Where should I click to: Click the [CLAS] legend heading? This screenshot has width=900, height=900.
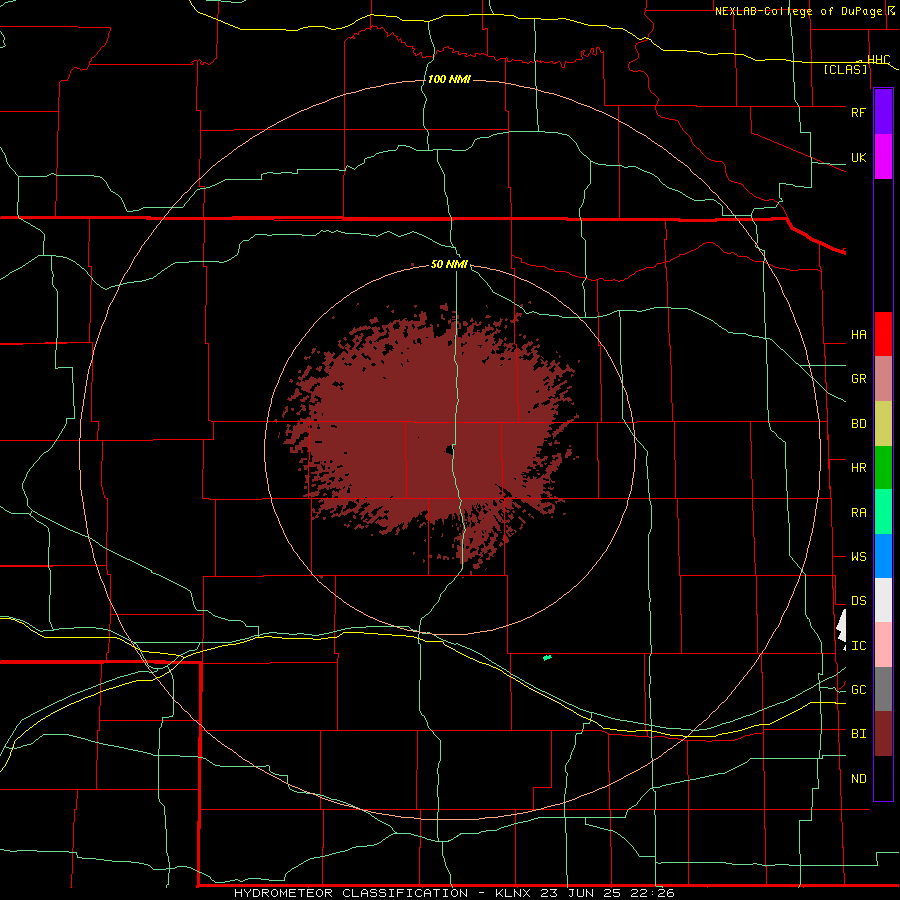[845, 69]
